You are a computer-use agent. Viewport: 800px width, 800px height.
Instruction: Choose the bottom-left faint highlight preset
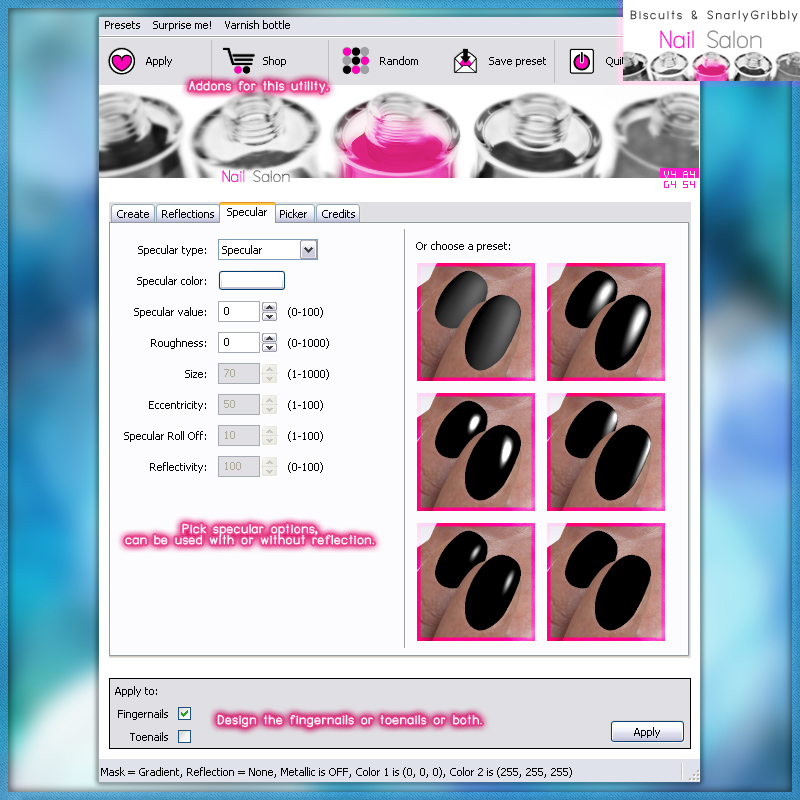476,582
